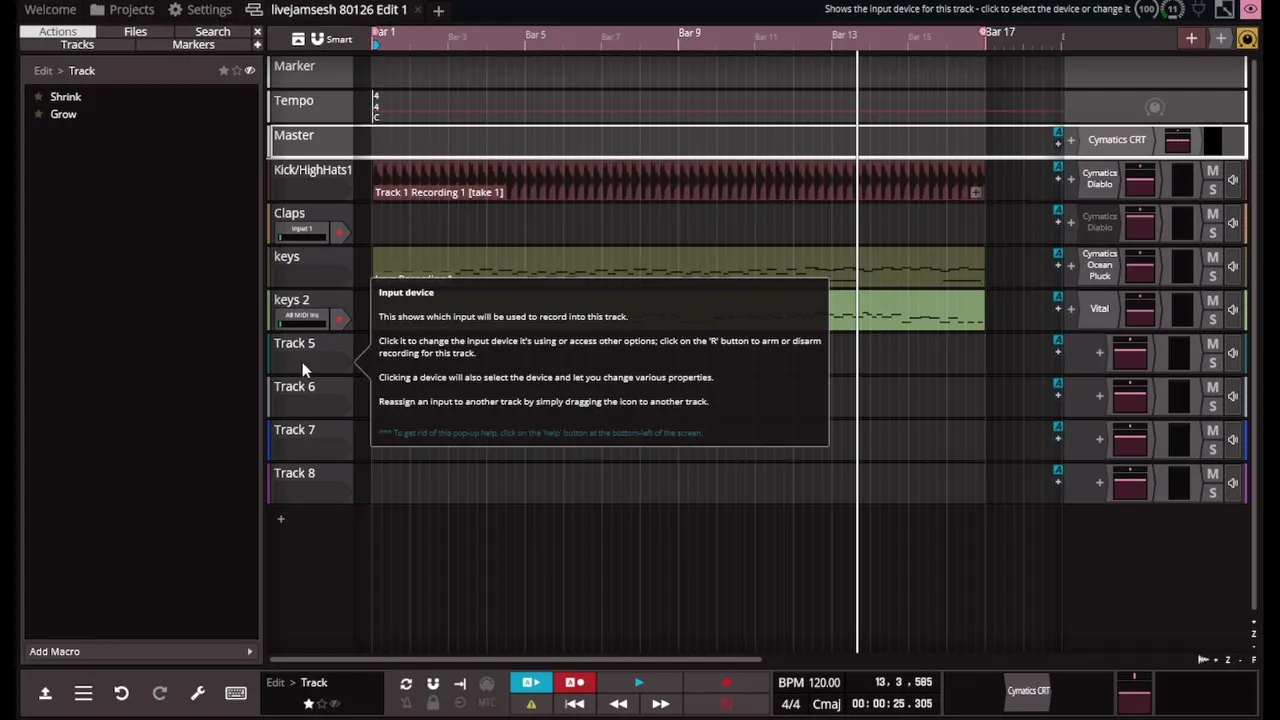Open the on-screen keyboard icon
The height and width of the screenshot is (720, 1280).
point(236,693)
